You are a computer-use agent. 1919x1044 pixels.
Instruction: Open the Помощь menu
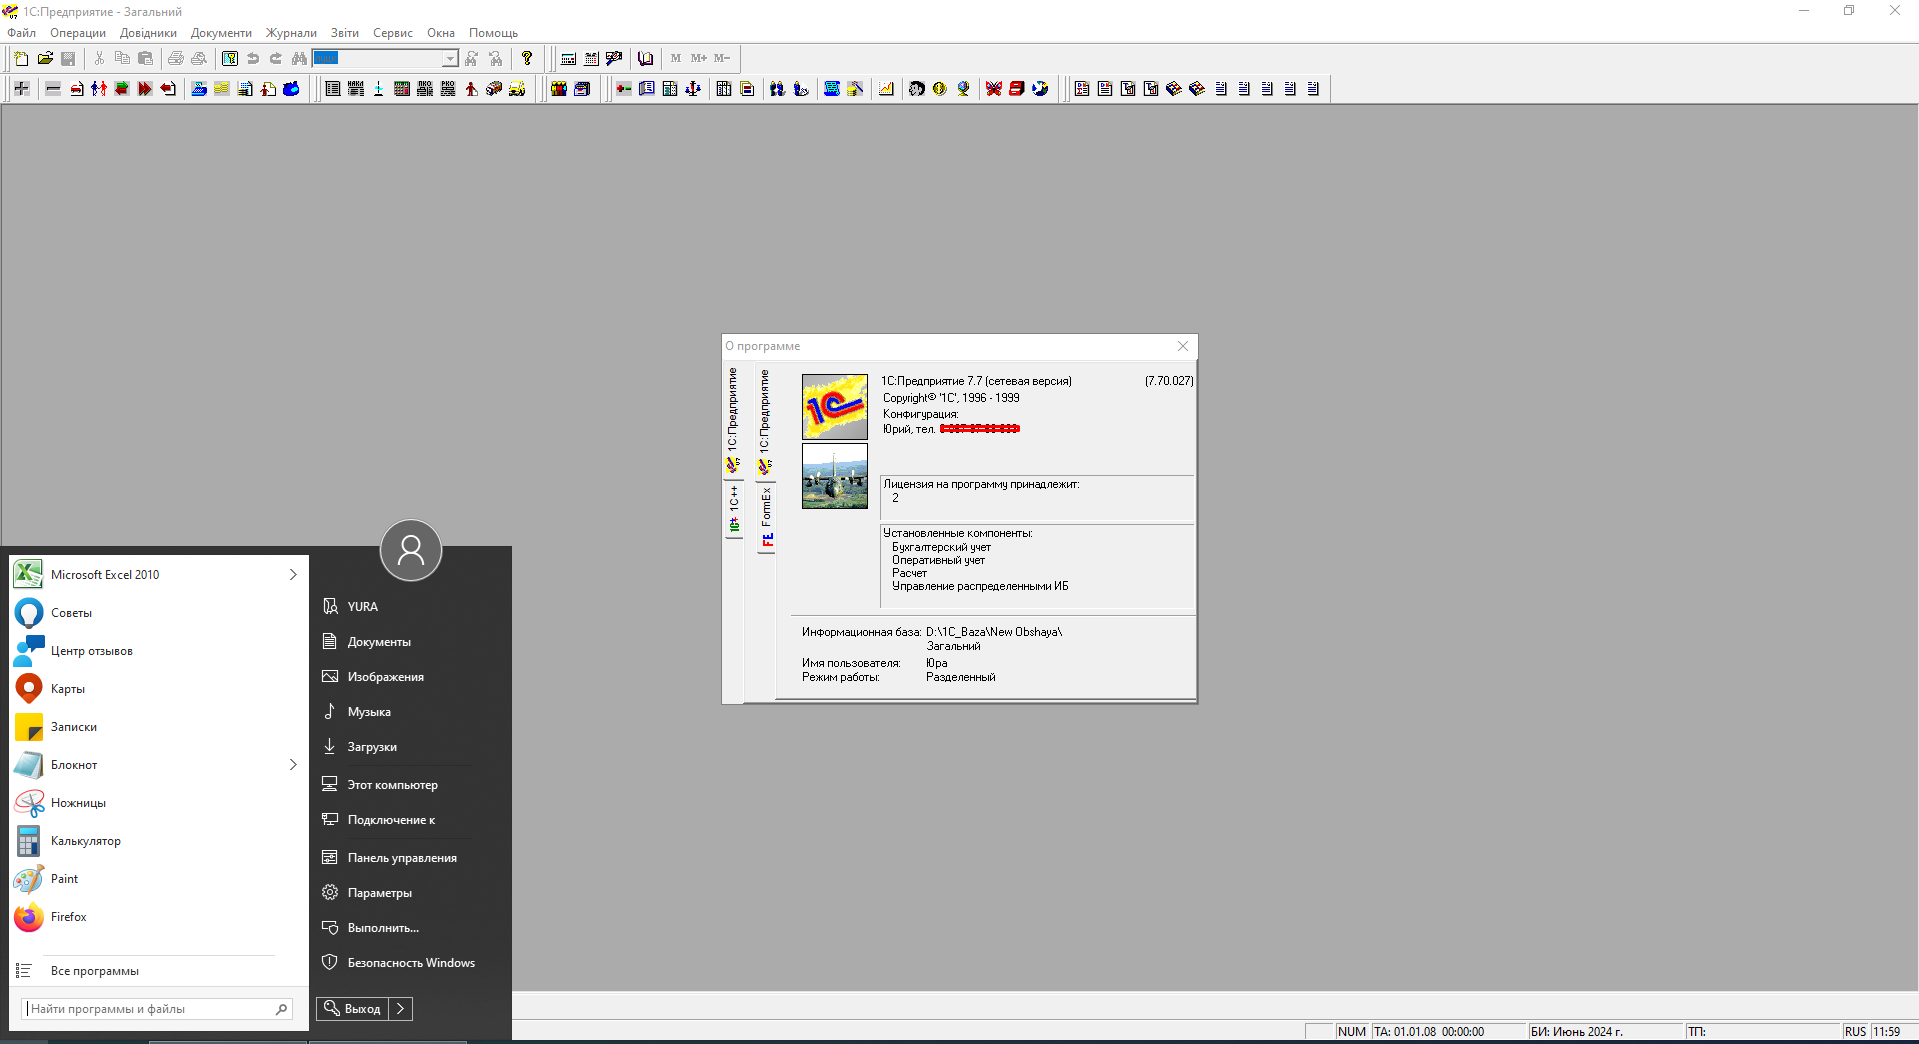[x=494, y=33]
